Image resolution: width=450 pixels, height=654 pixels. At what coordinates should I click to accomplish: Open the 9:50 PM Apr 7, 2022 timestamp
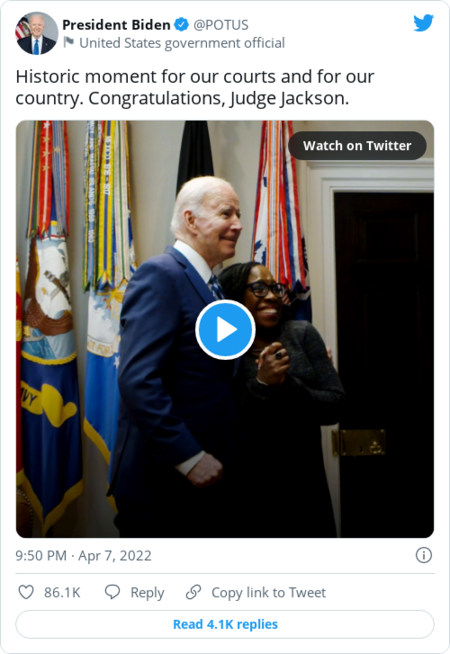click(83, 556)
